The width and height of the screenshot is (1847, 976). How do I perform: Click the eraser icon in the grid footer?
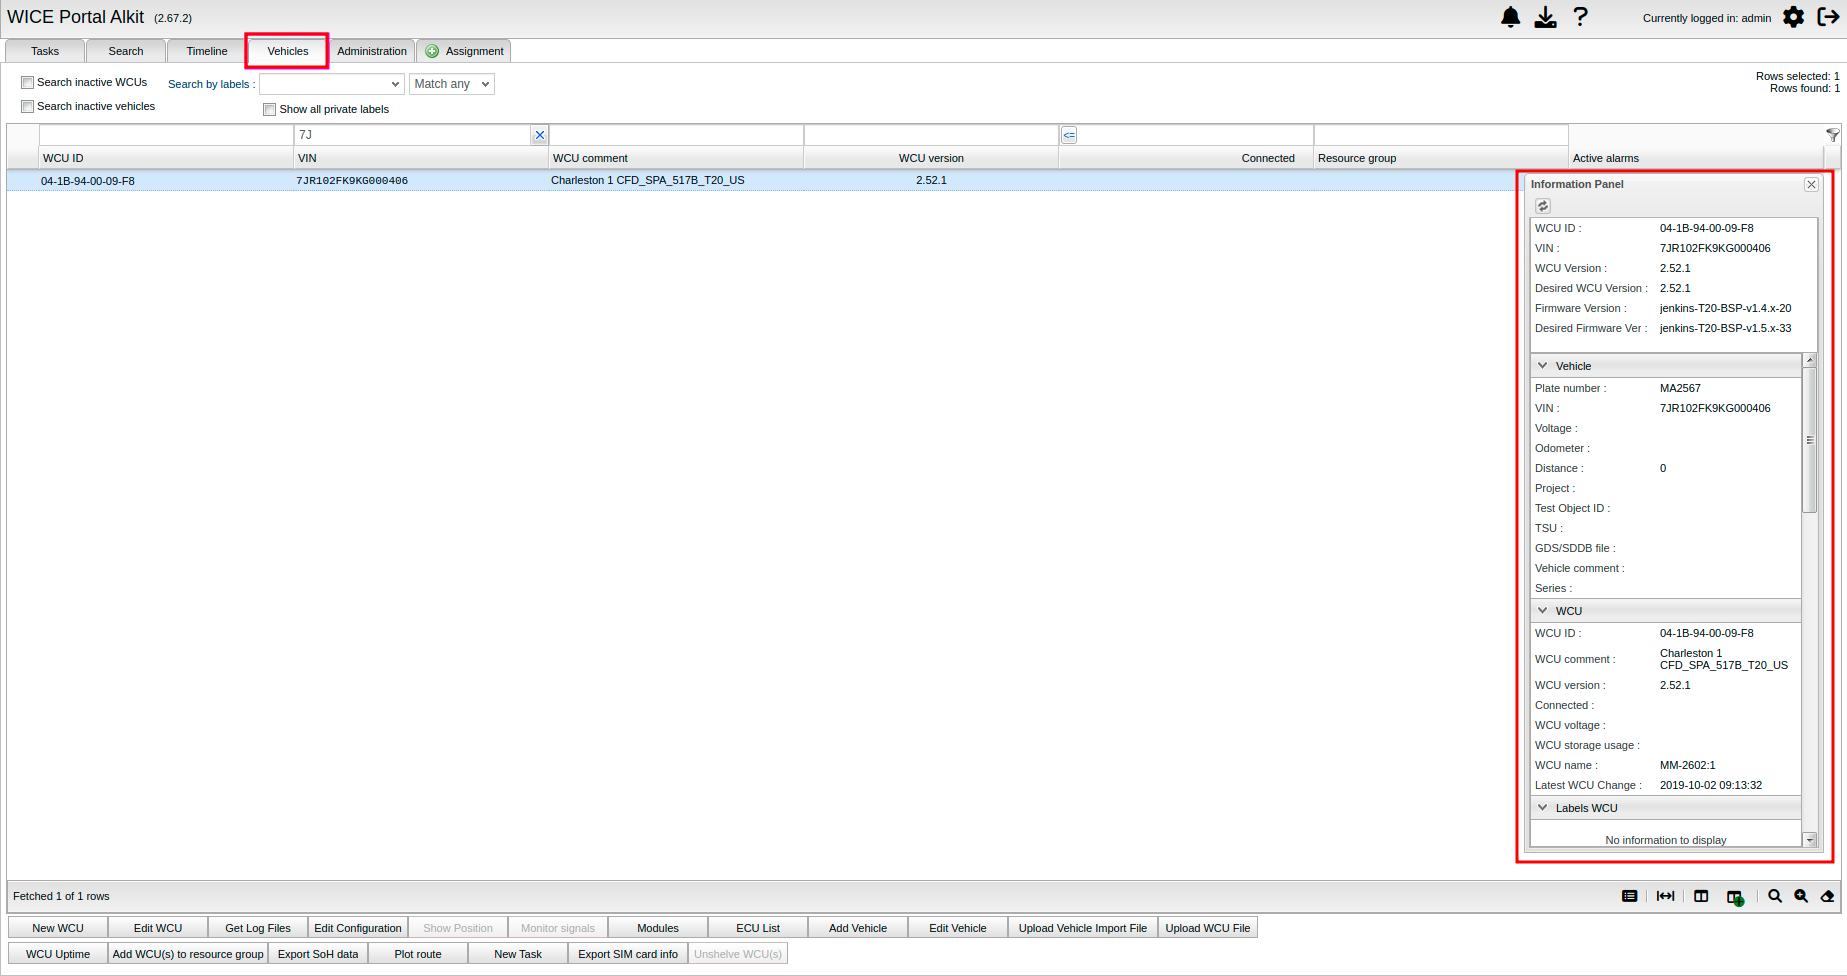click(1827, 896)
